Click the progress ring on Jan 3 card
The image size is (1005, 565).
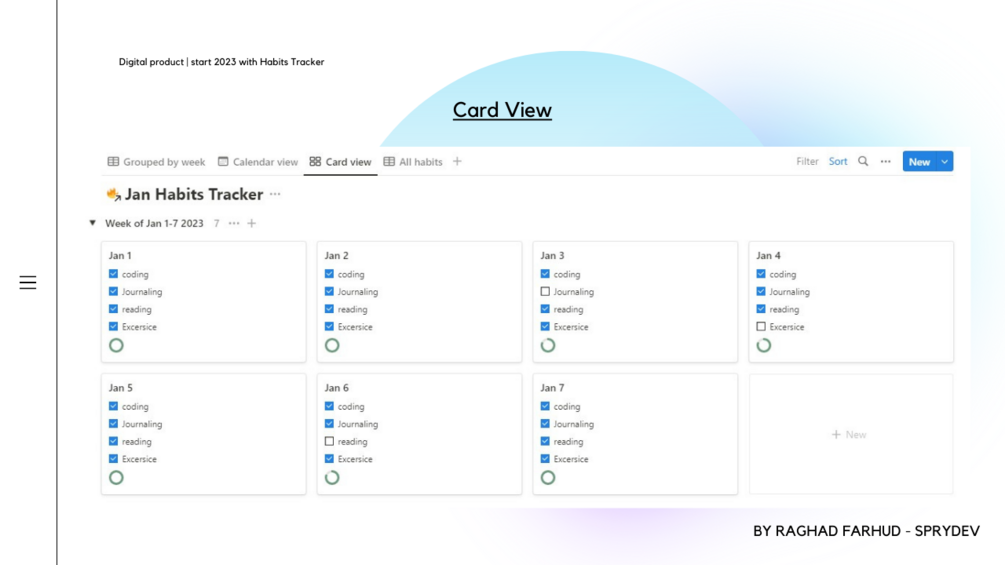pos(548,345)
